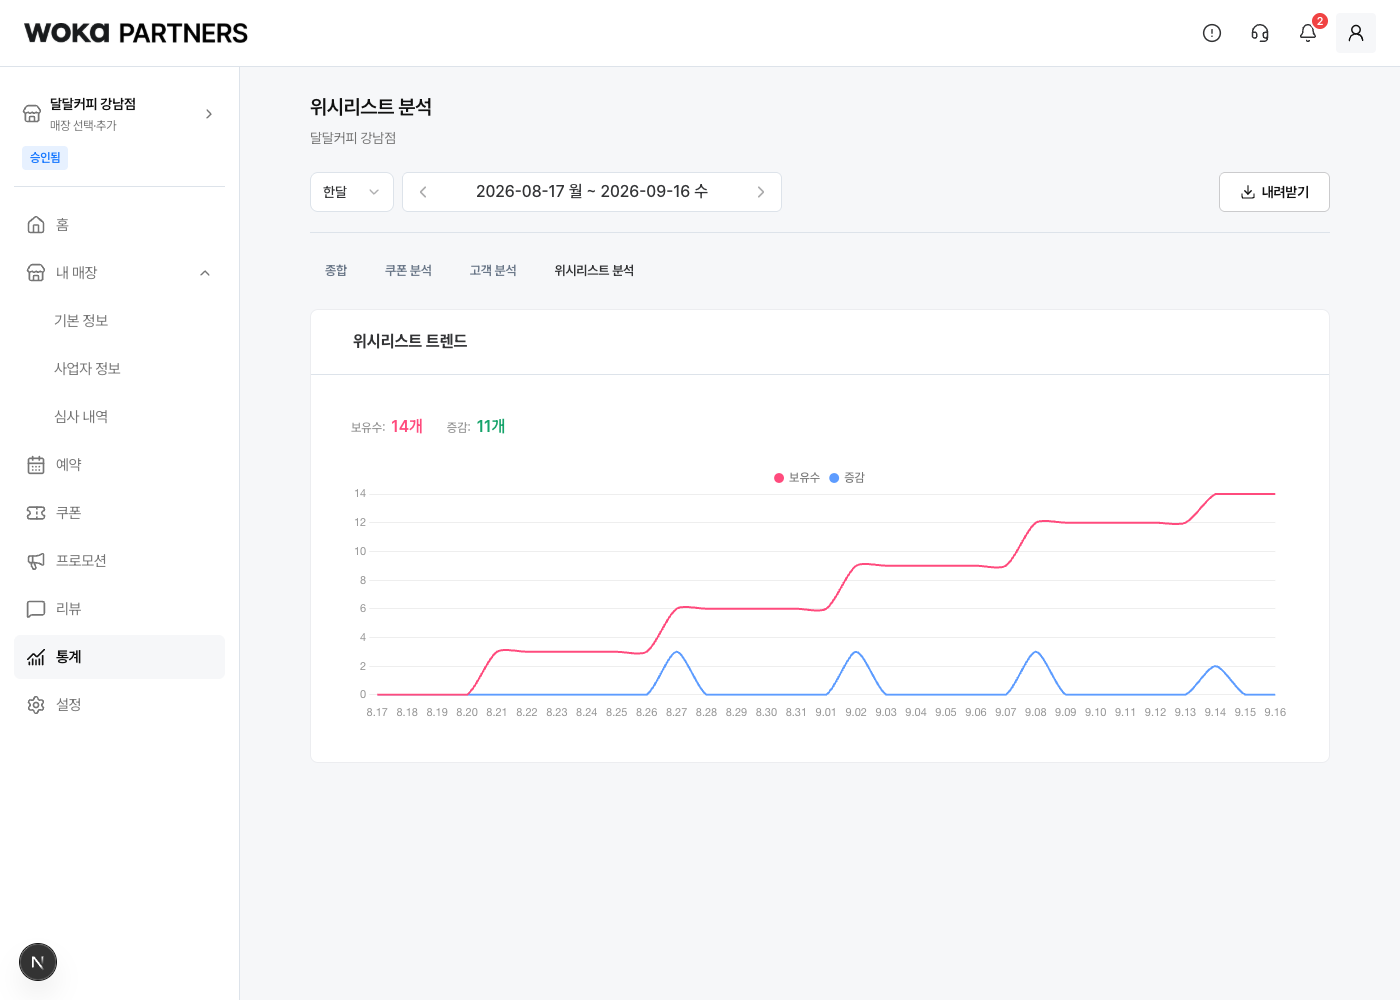Go to previous date range arrow

(423, 192)
